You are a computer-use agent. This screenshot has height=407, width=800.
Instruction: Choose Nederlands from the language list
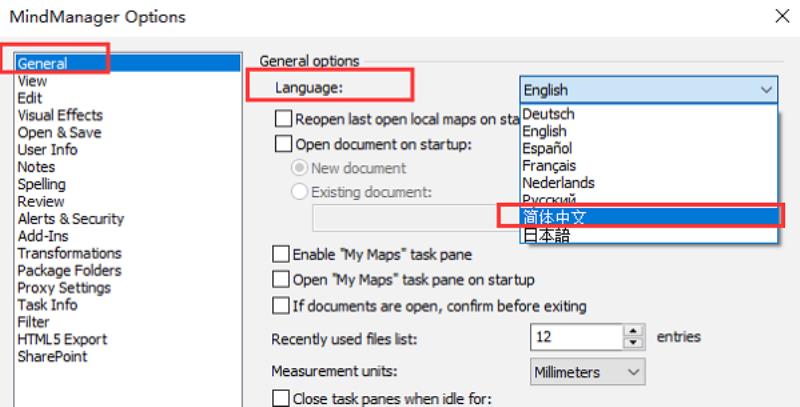649,183
